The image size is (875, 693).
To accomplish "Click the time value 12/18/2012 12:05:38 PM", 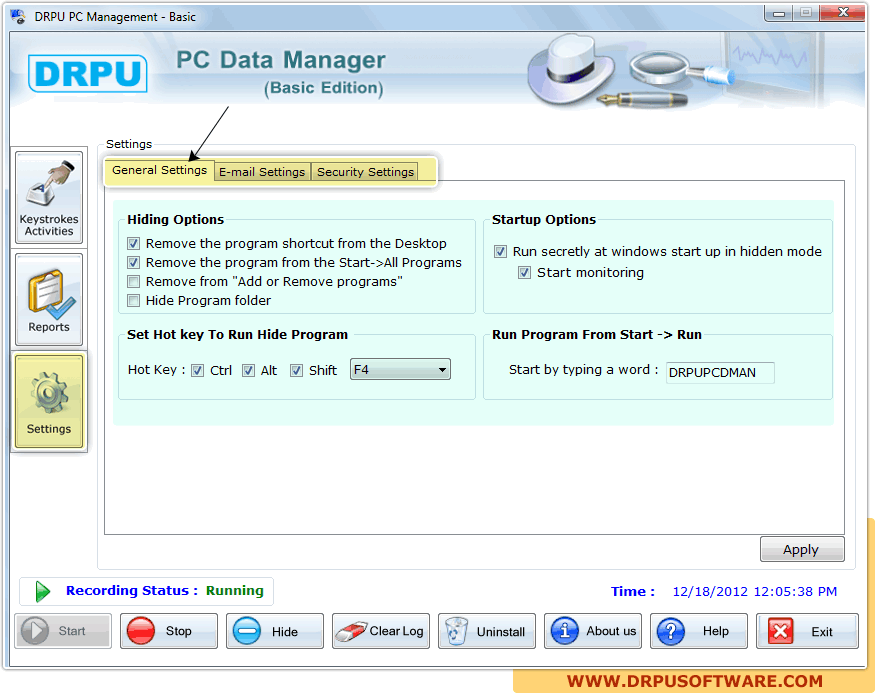I will (754, 591).
